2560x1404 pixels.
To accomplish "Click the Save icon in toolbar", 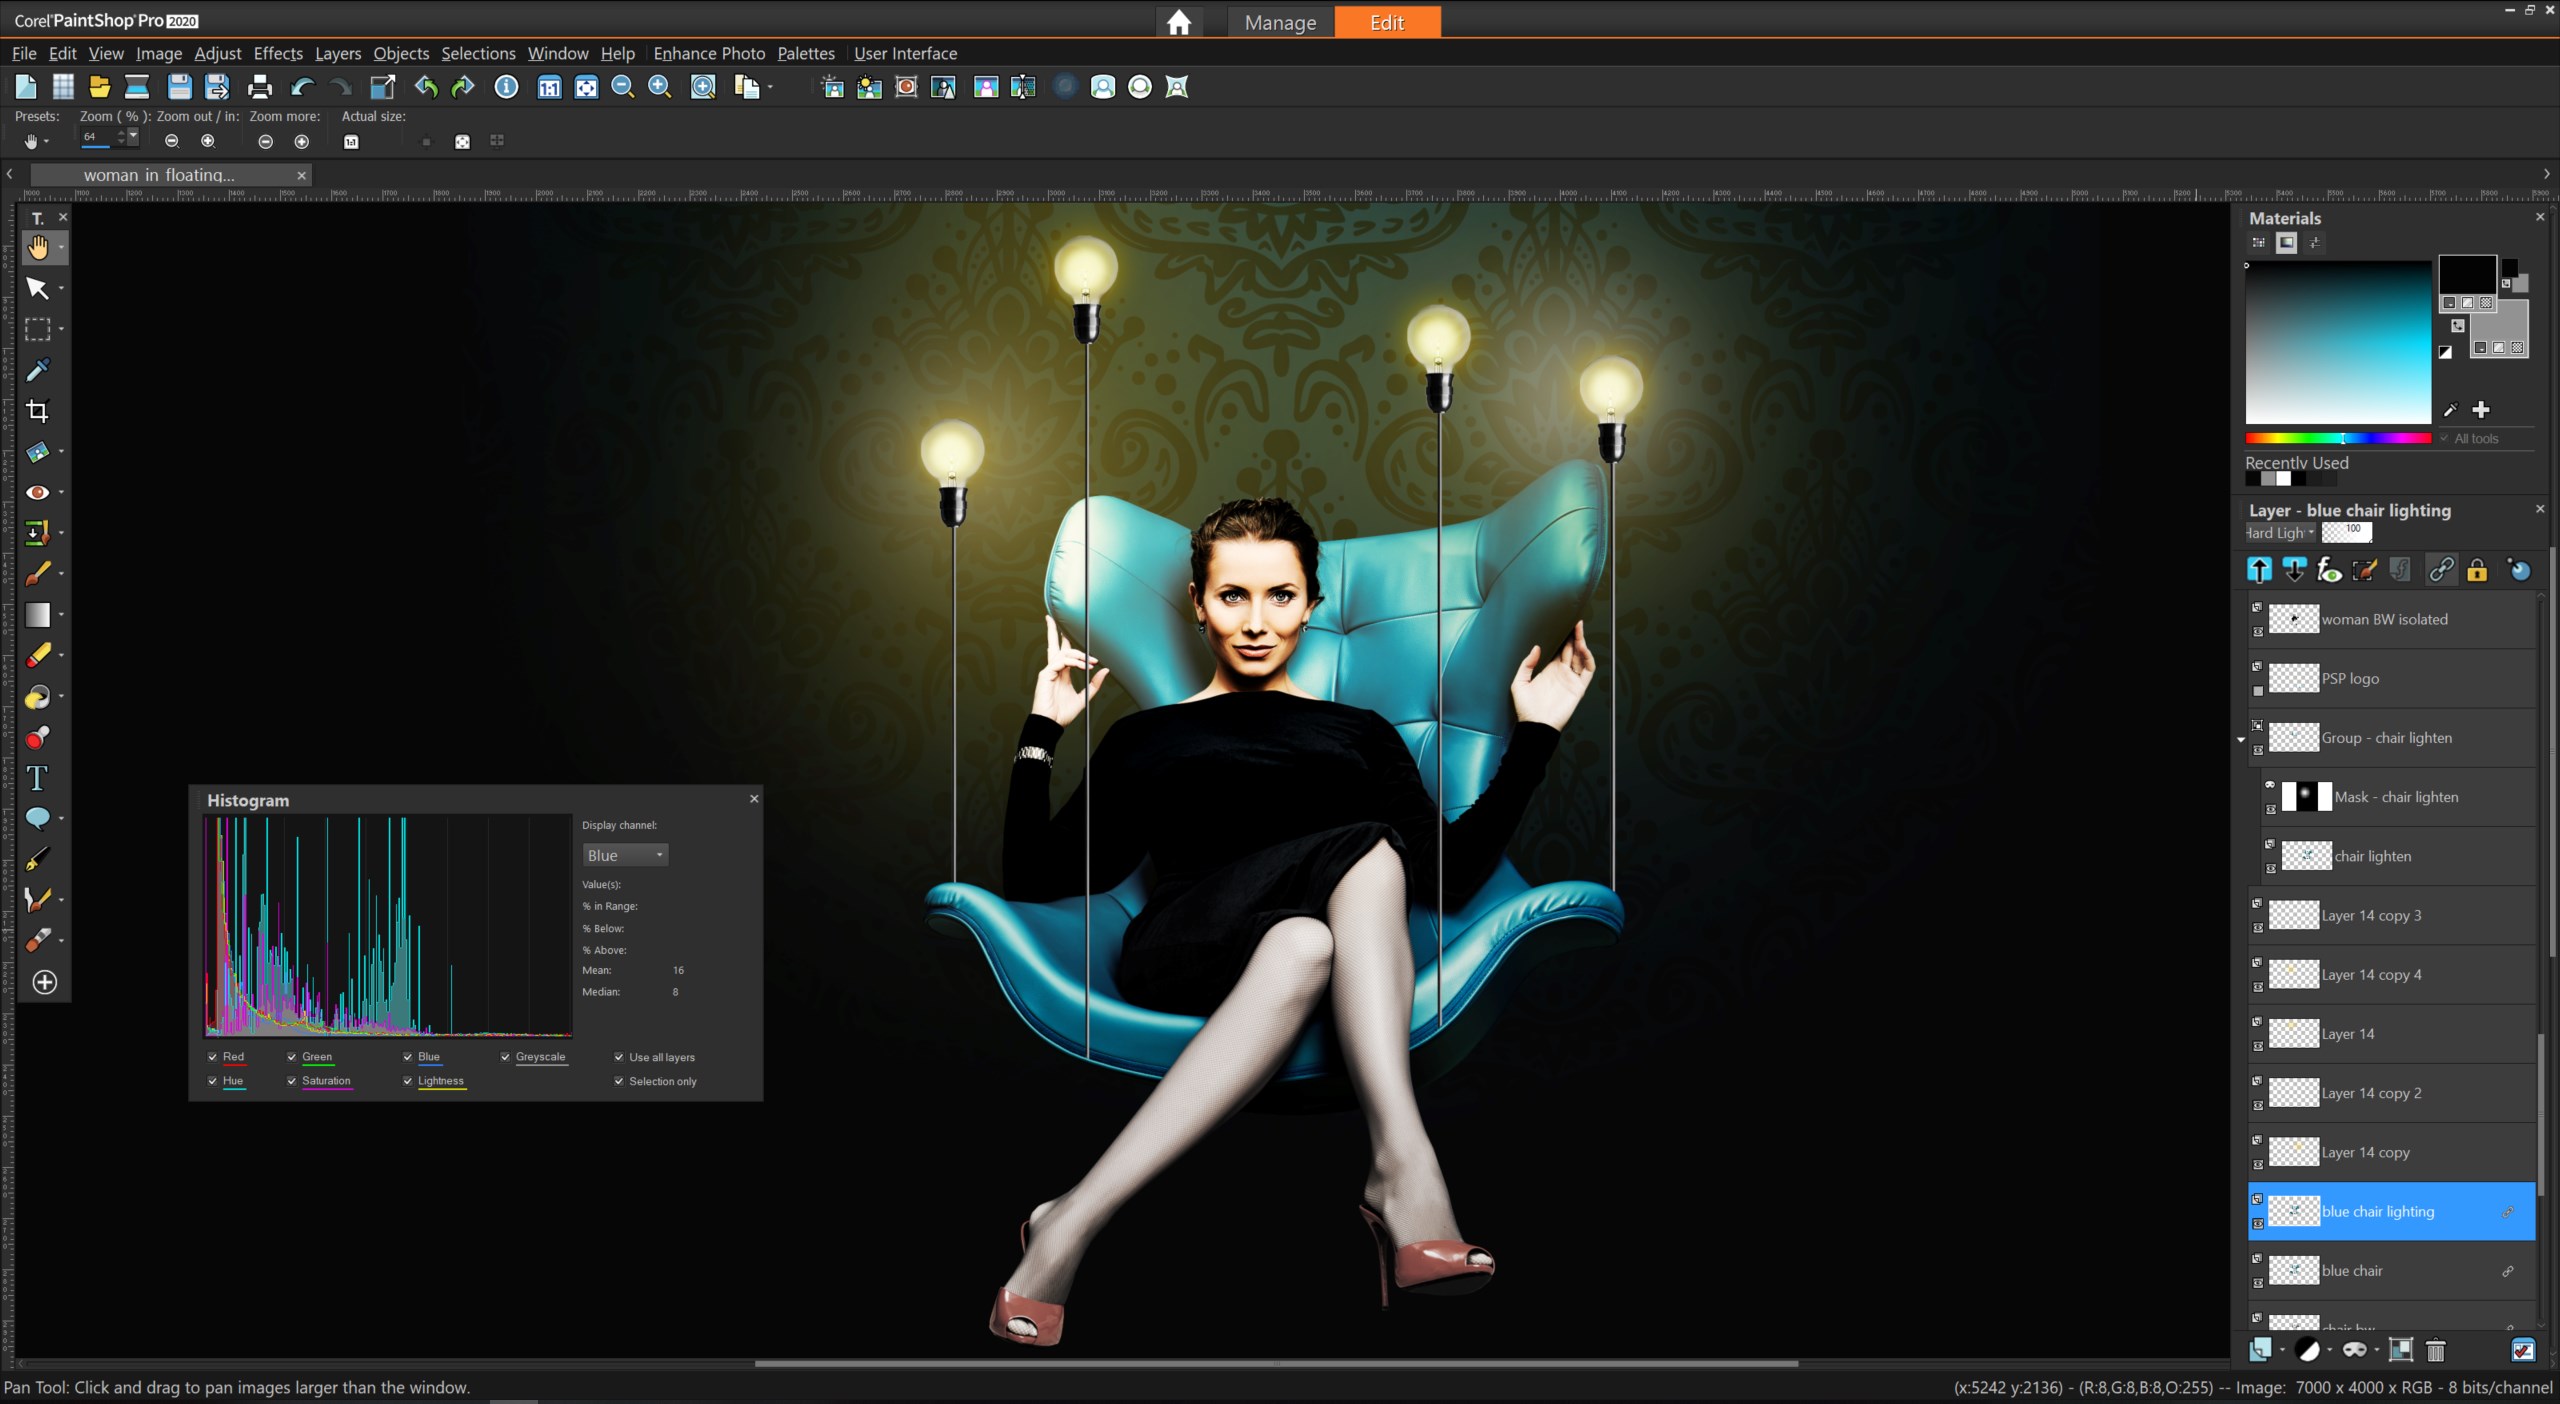I will [x=179, y=87].
